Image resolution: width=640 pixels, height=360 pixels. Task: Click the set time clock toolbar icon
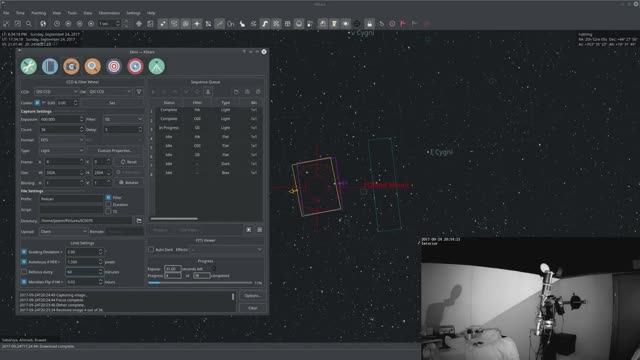[x=57, y=24]
